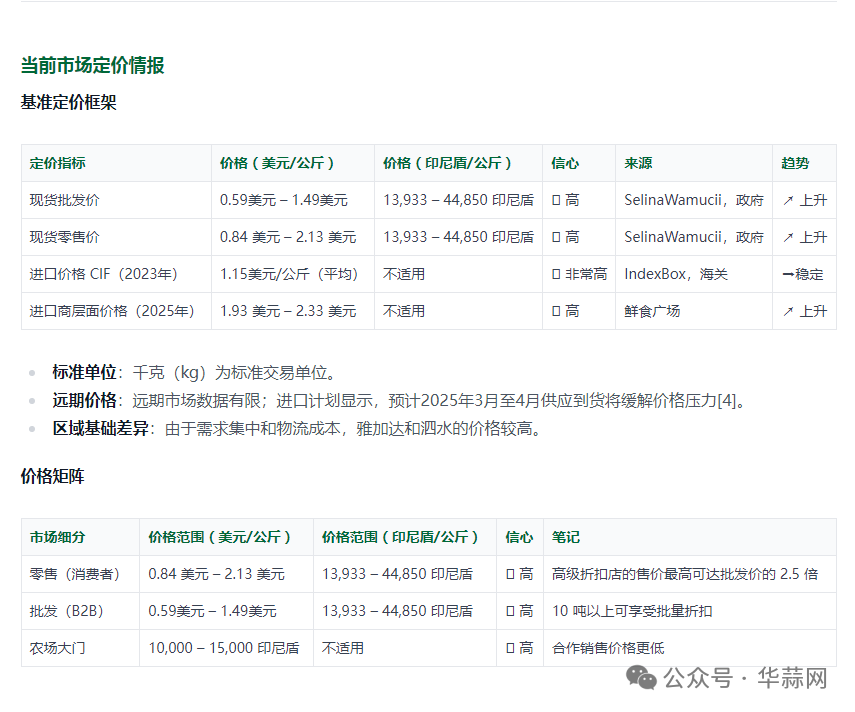The height and width of the screenshot is (712, 855).
Task: Click the stable arrow in the CIF row
Action: click(x=788, y=274)
